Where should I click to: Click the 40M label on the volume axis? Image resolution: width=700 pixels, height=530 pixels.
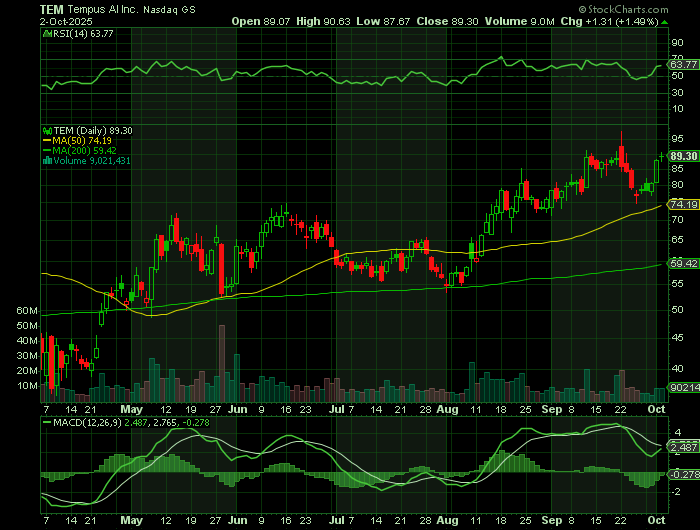(x=27, y=341)
